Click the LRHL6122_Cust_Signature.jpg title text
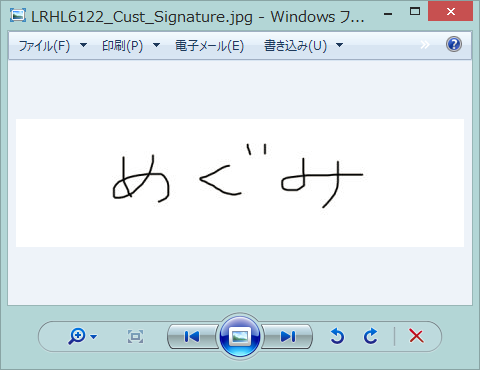 [x=142, y=17]
